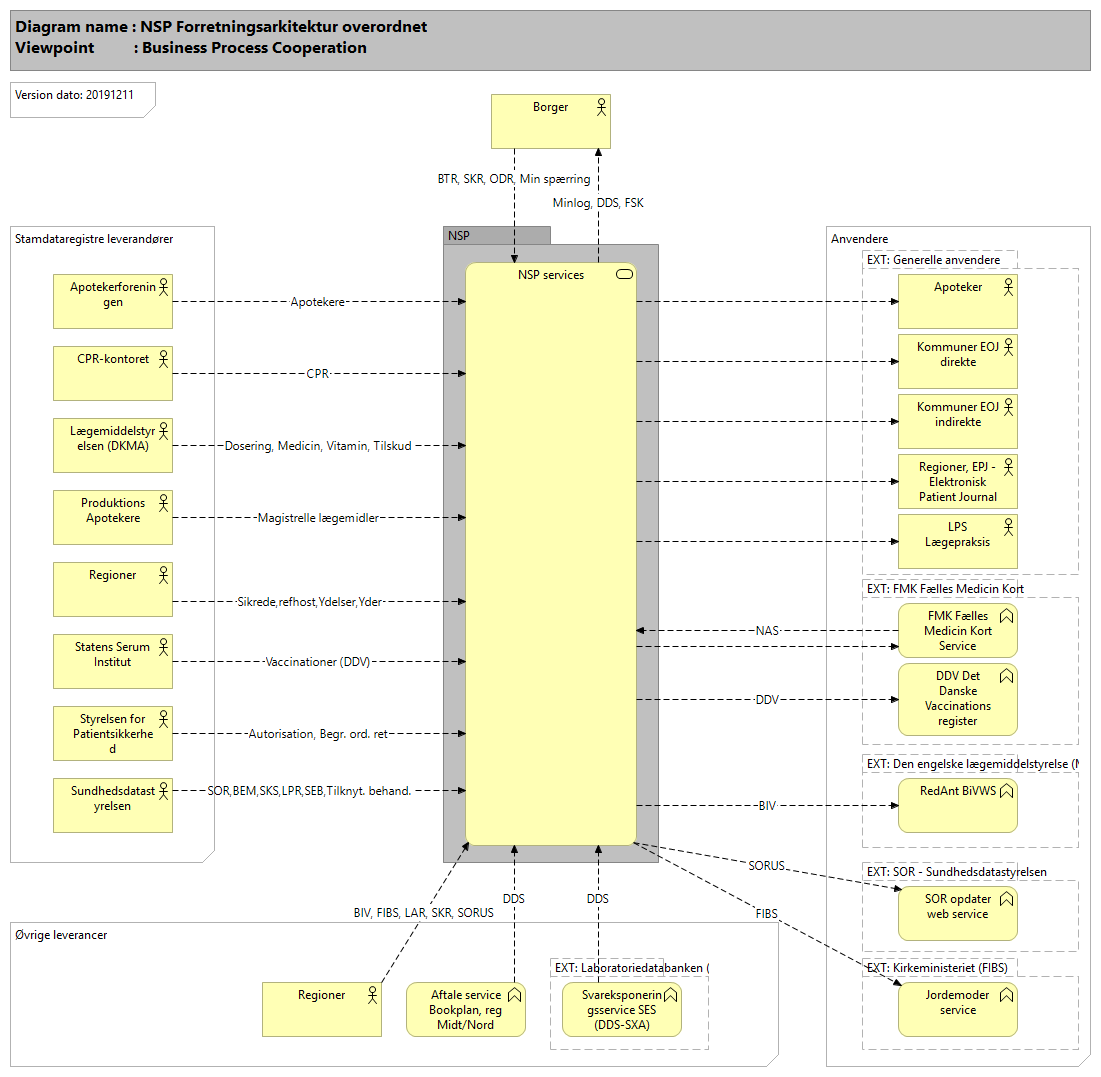Click the actor icon in Borger box
This screenshot has height=1077, width=1101.
click(x=601, y=106)
